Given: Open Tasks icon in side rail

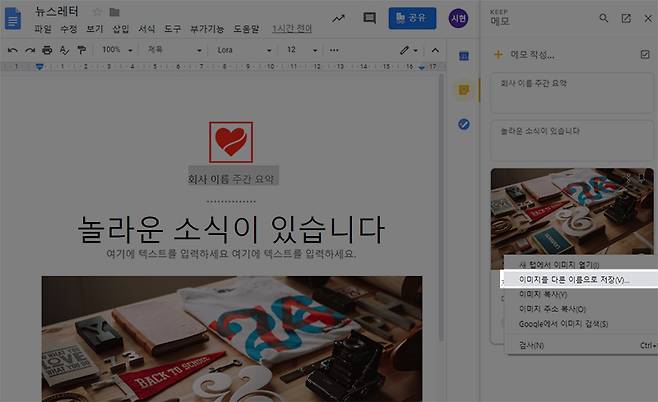Looking at the screenshot, I should (464, 124).
